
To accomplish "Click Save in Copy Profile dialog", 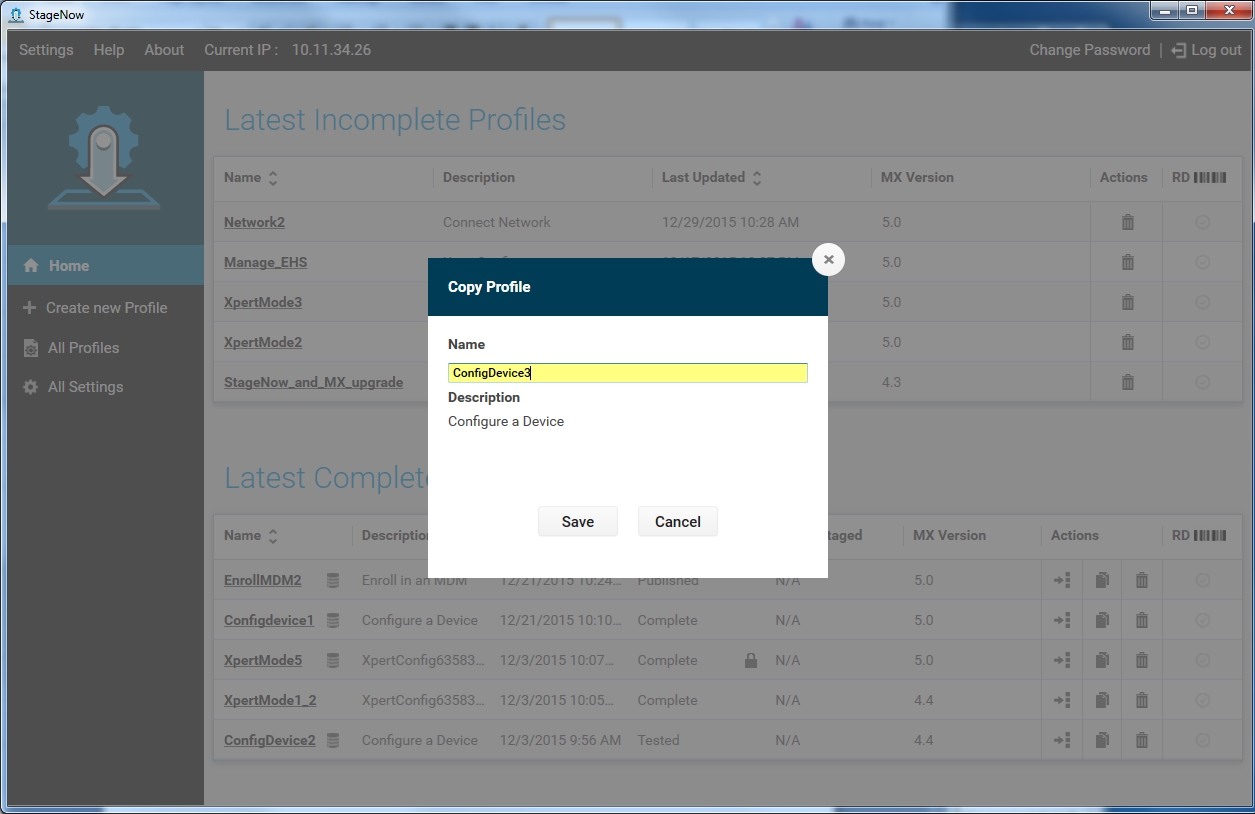I will pyautogui.click(x=577, y=522).
